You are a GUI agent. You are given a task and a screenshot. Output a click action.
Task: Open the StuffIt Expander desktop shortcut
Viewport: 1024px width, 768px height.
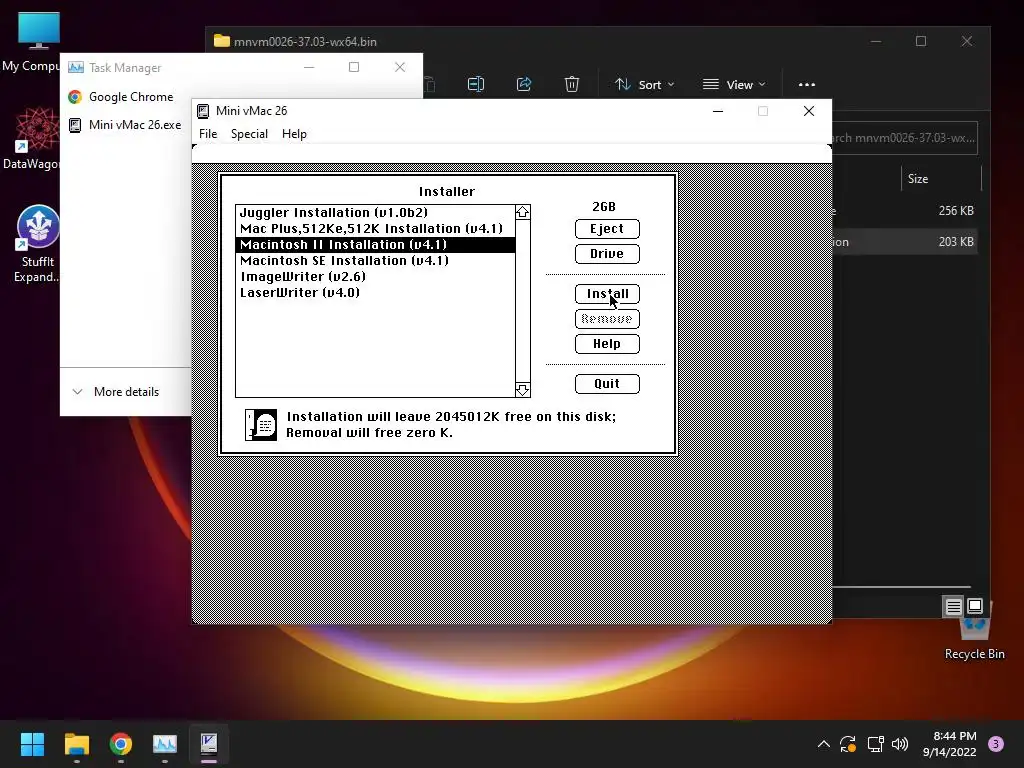[x=37, y=243]
